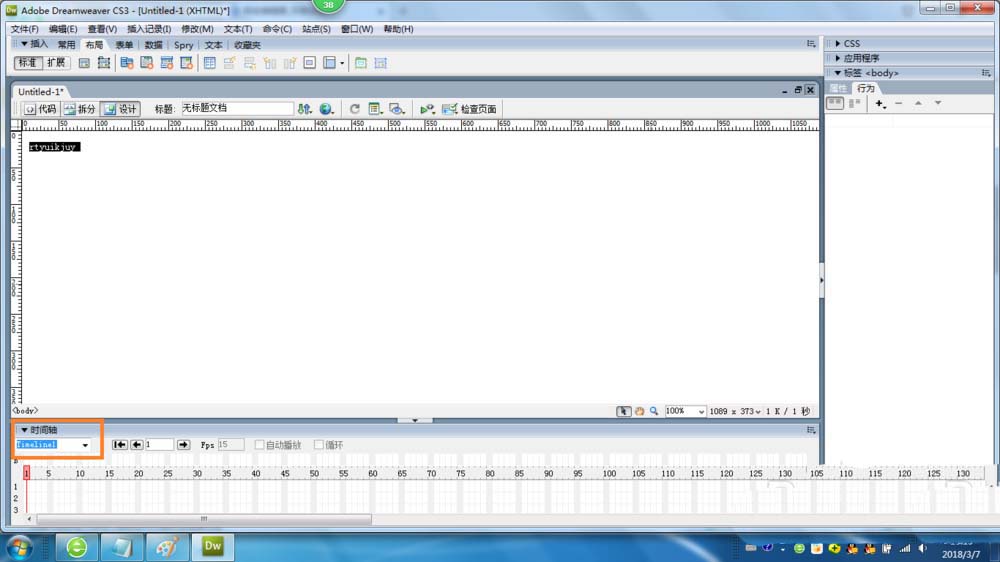This screenshot has width=1000, height=562.
Task: Open the Windows Start button
Action: [x=19, y=547]
